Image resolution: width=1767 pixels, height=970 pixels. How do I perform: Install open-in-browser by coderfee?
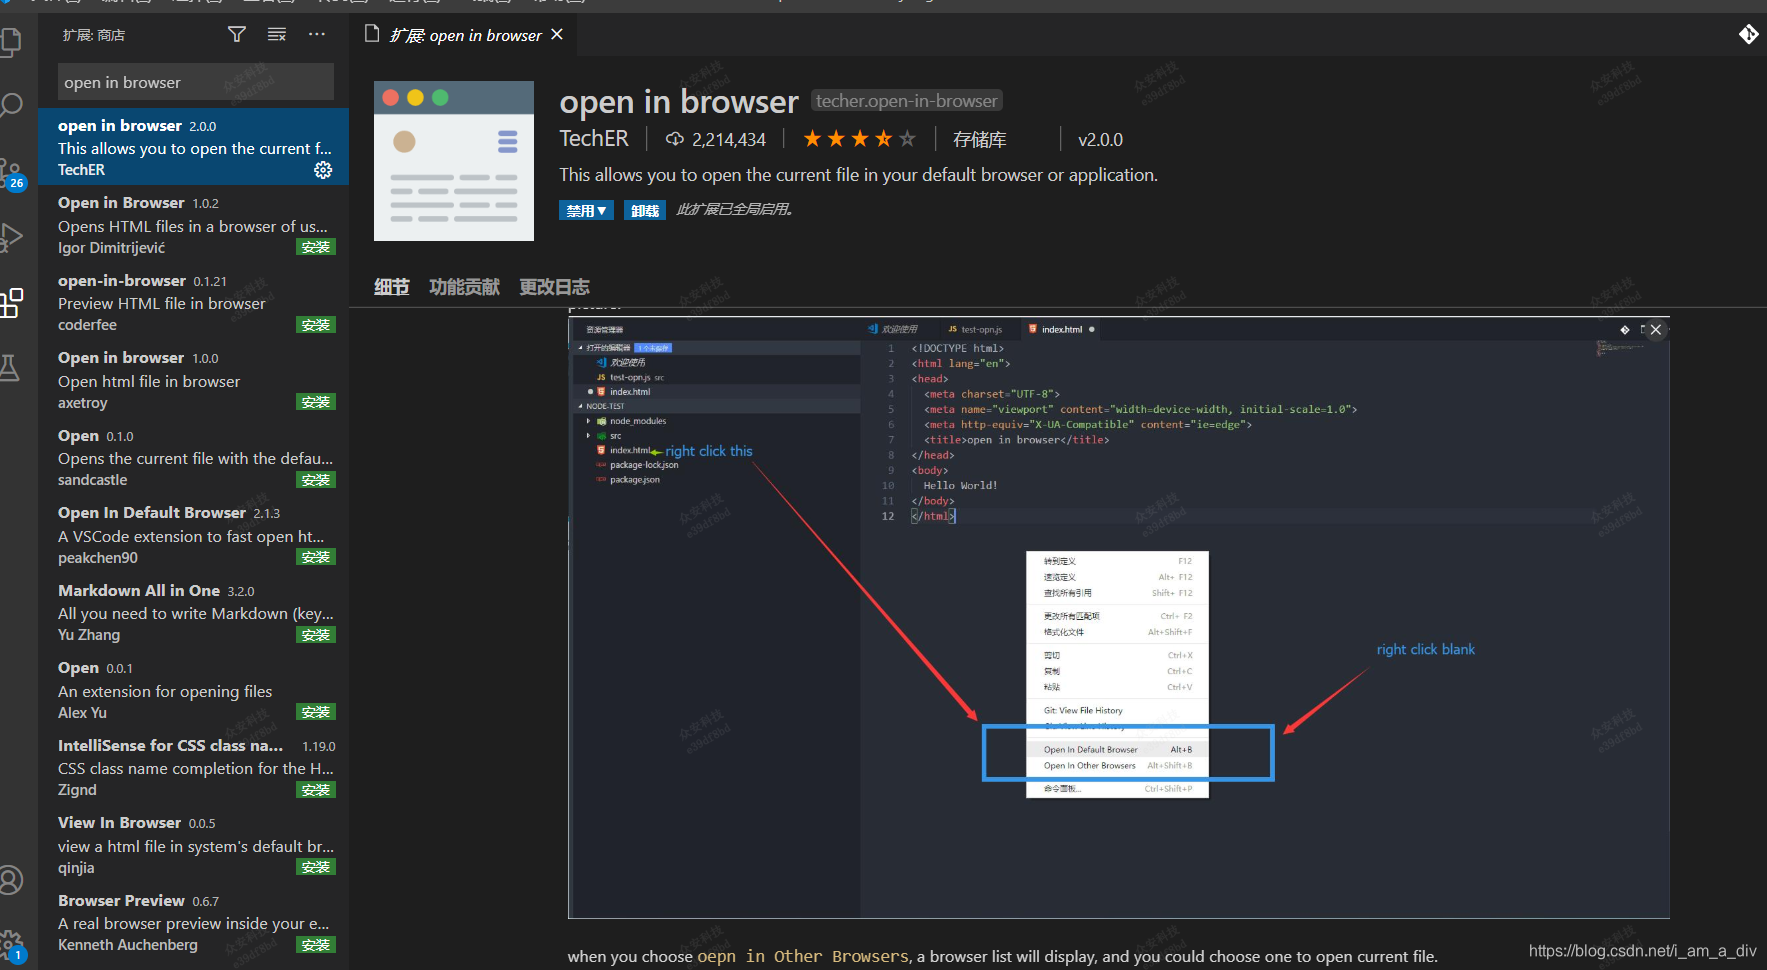[316, 325]
